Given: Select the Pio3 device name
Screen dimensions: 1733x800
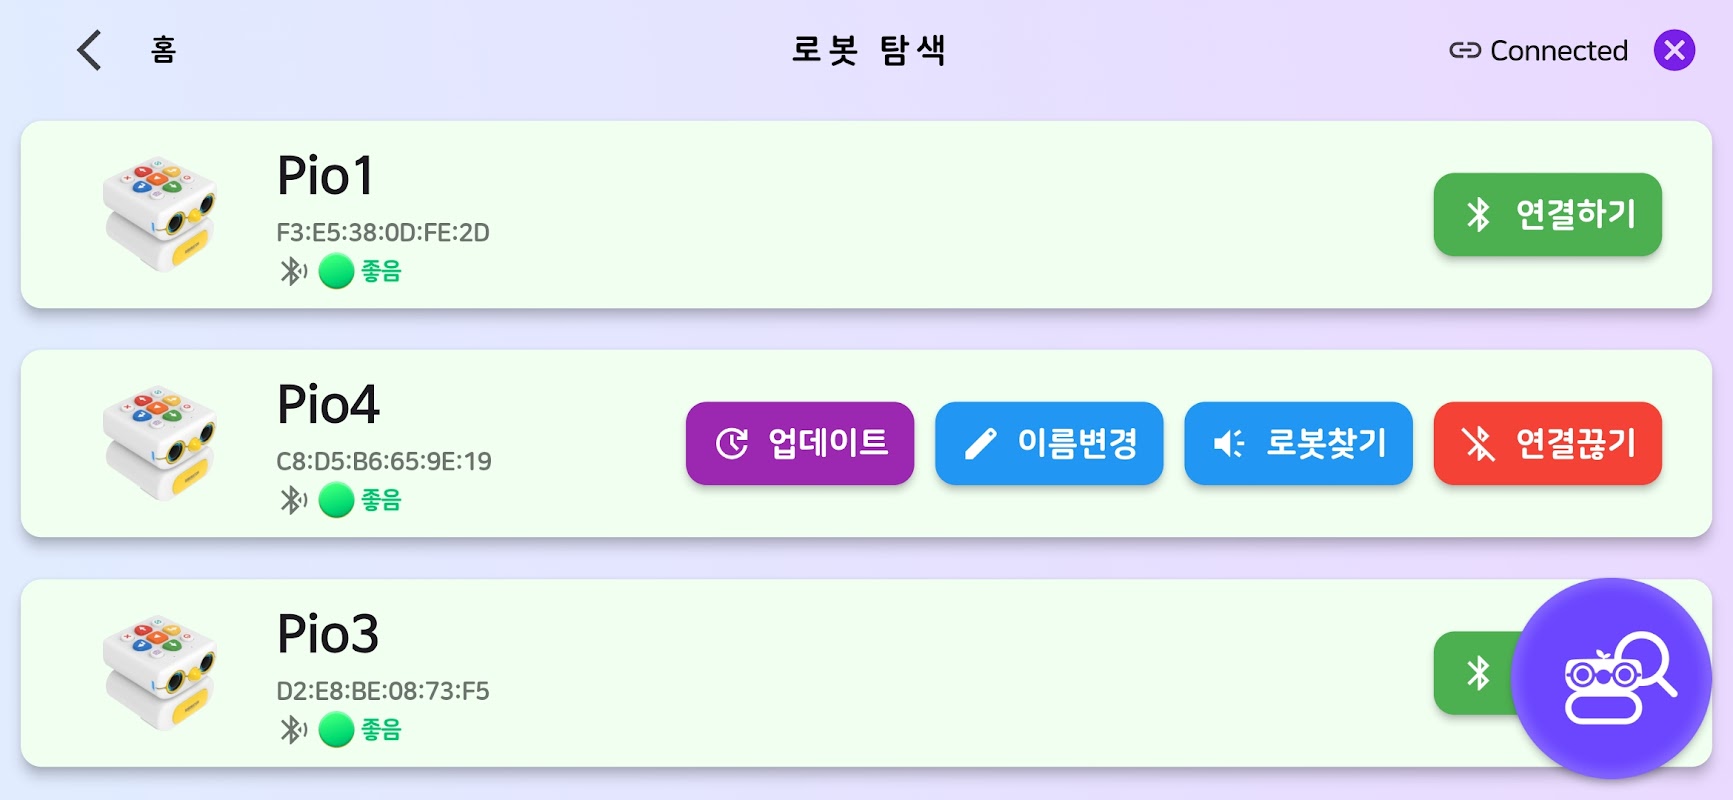Looking at the screenshot, I should coord(328,634).
